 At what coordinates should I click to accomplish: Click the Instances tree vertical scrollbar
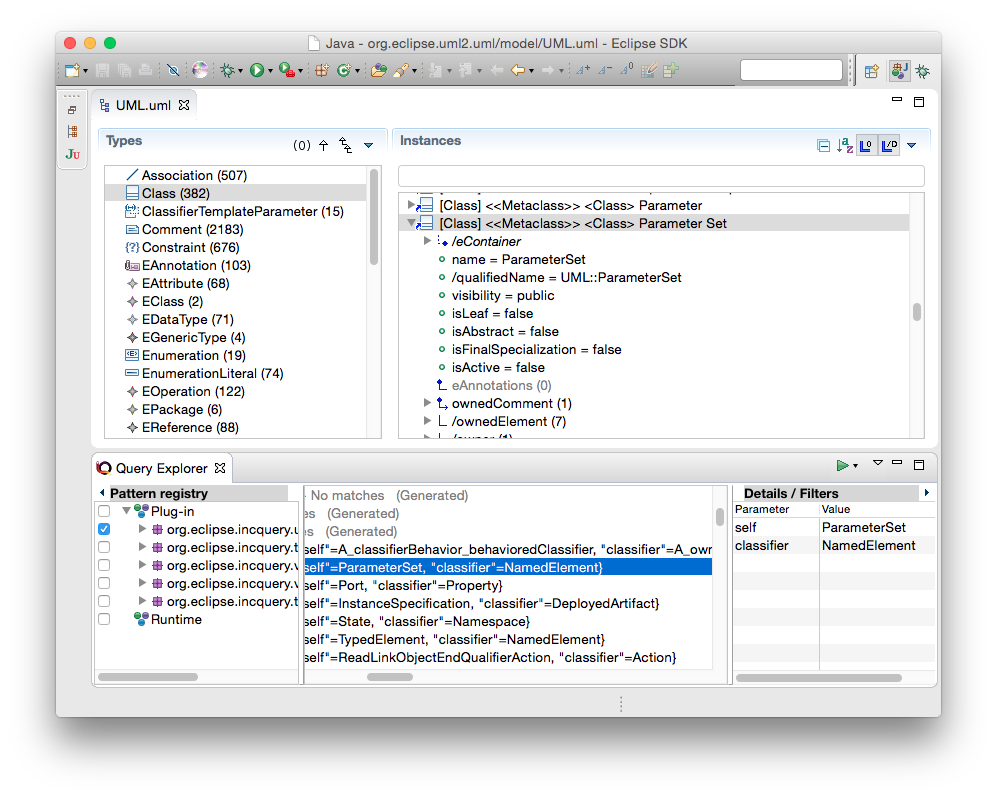pos(917,312)
